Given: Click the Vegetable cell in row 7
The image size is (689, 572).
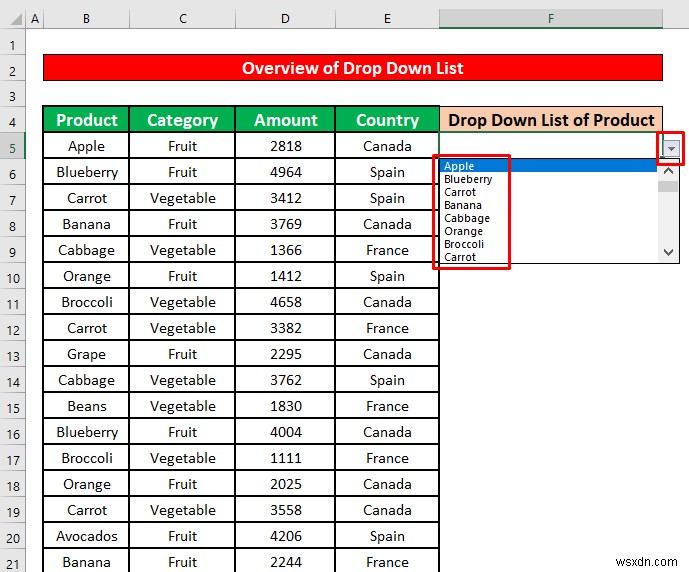Looking at the screenshot, I should (182, 198).
